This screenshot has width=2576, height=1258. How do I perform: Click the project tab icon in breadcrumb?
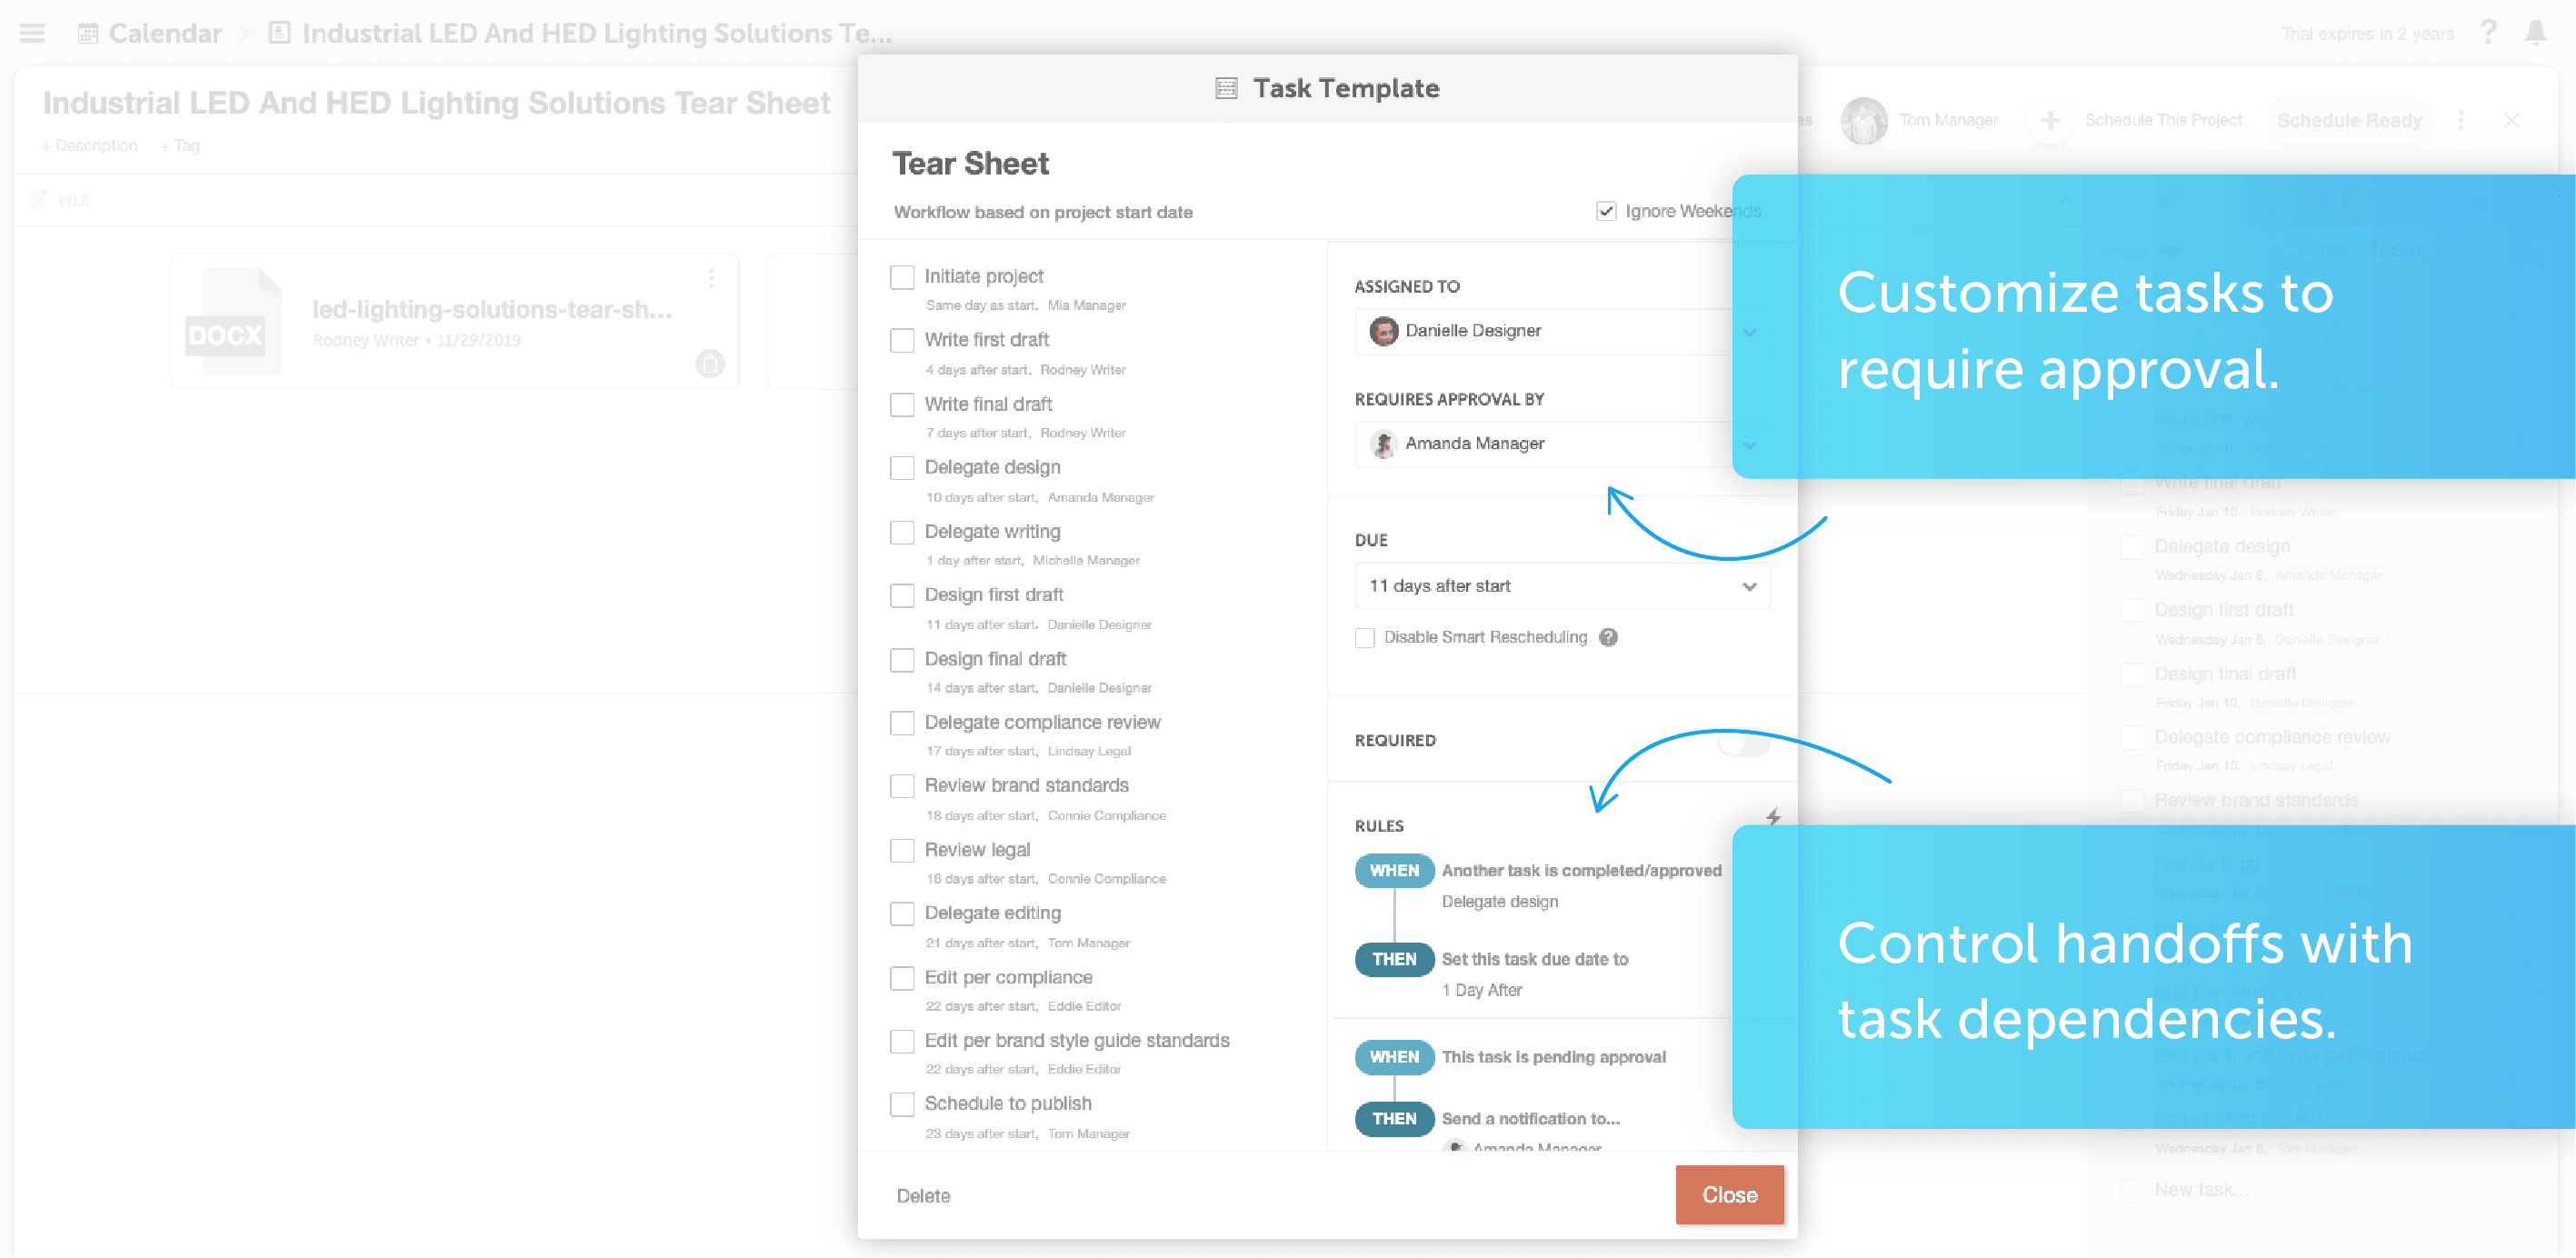(279, 33)
